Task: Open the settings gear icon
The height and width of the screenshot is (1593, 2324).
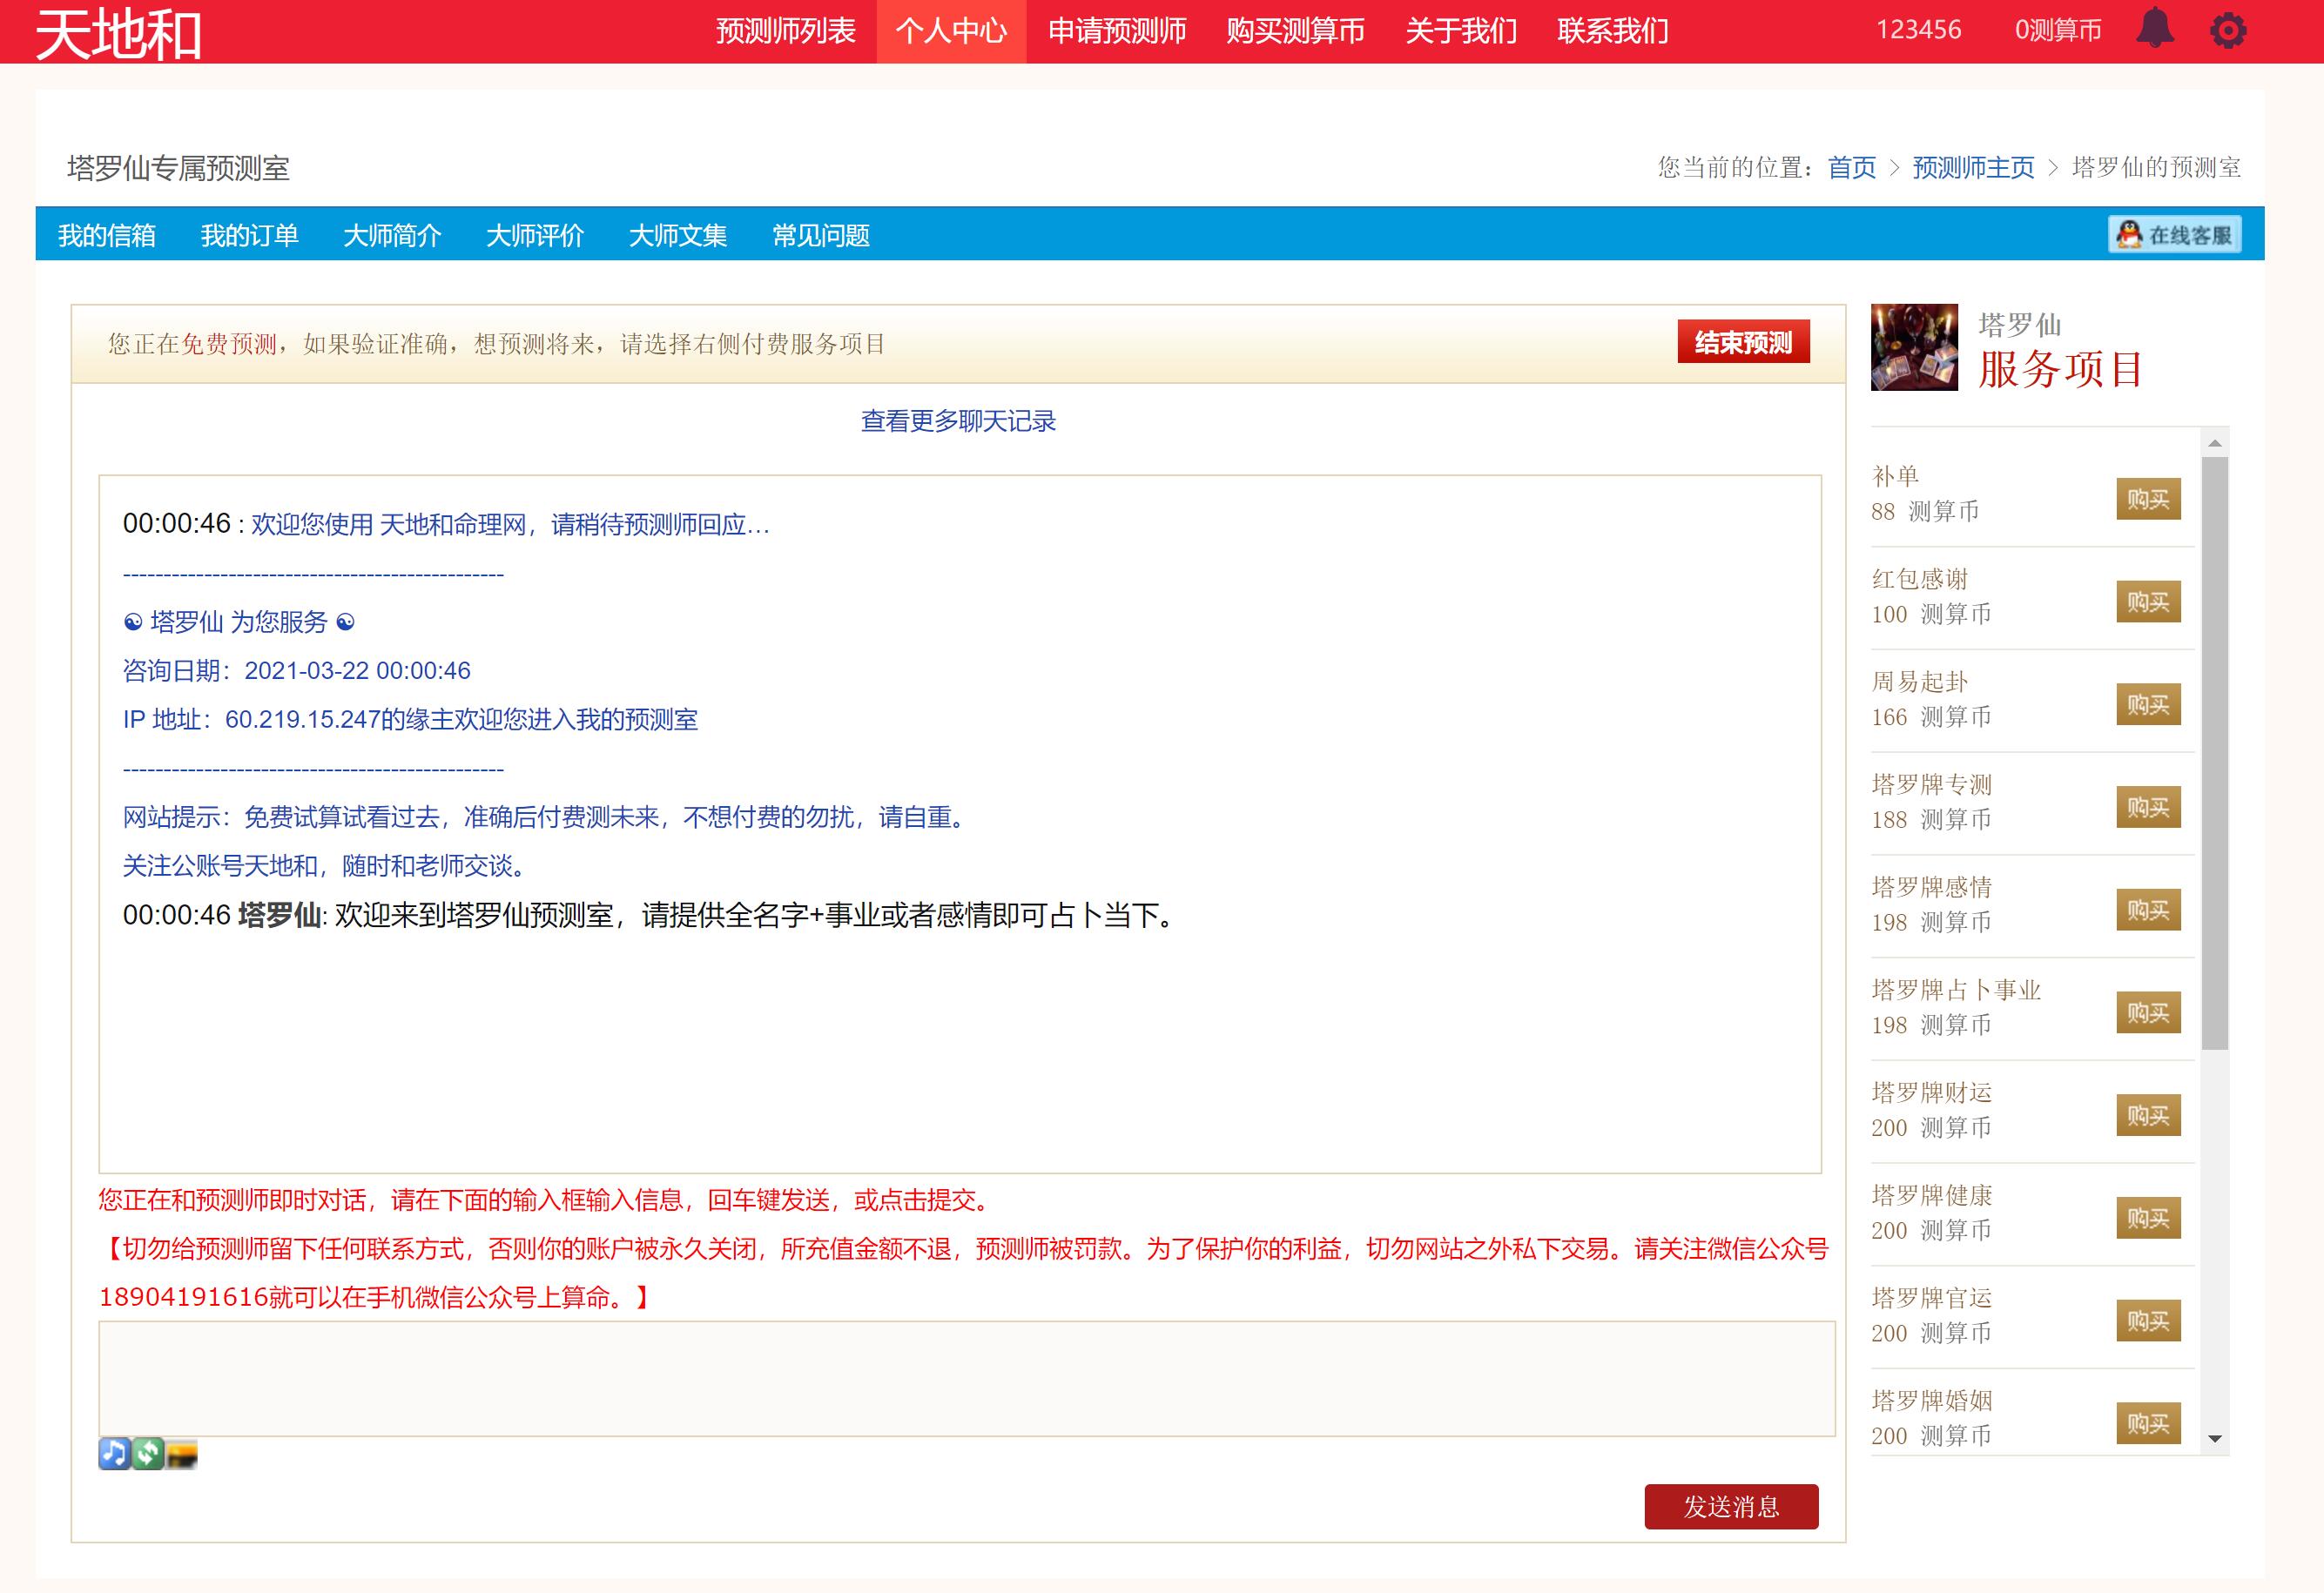Action: 2227,30
